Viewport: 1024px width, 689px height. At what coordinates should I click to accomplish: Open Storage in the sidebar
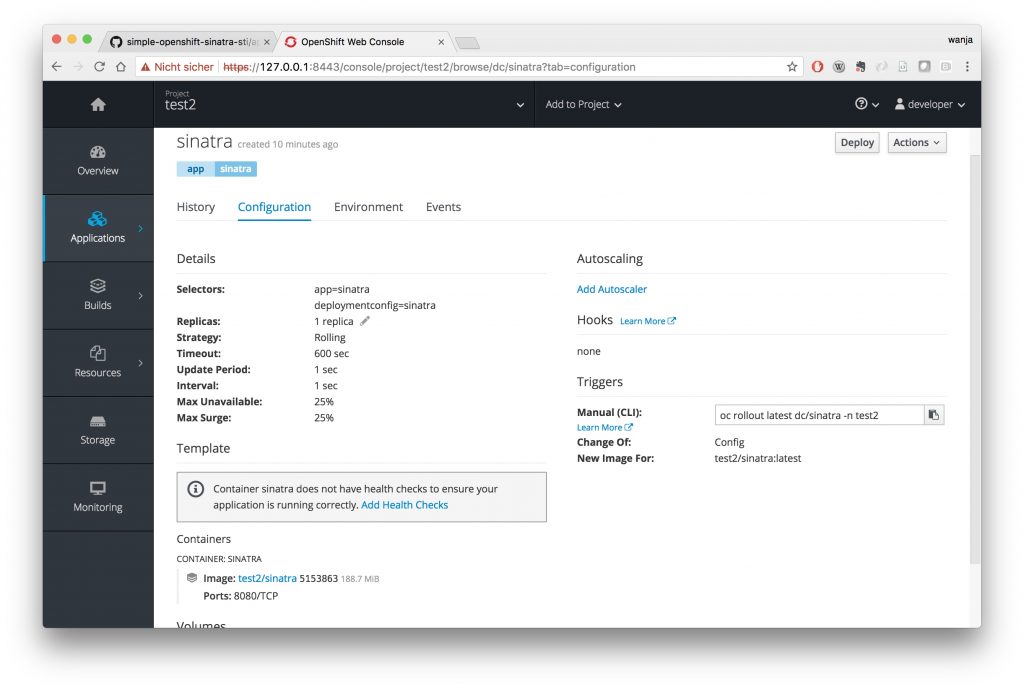(98, 430)
